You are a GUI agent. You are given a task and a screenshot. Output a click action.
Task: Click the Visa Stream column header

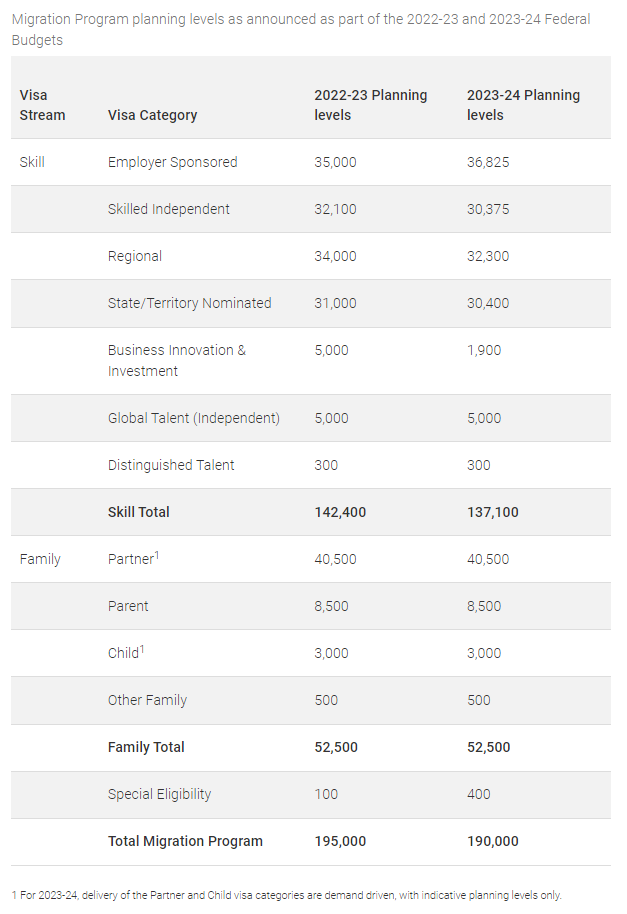point(42,105)
